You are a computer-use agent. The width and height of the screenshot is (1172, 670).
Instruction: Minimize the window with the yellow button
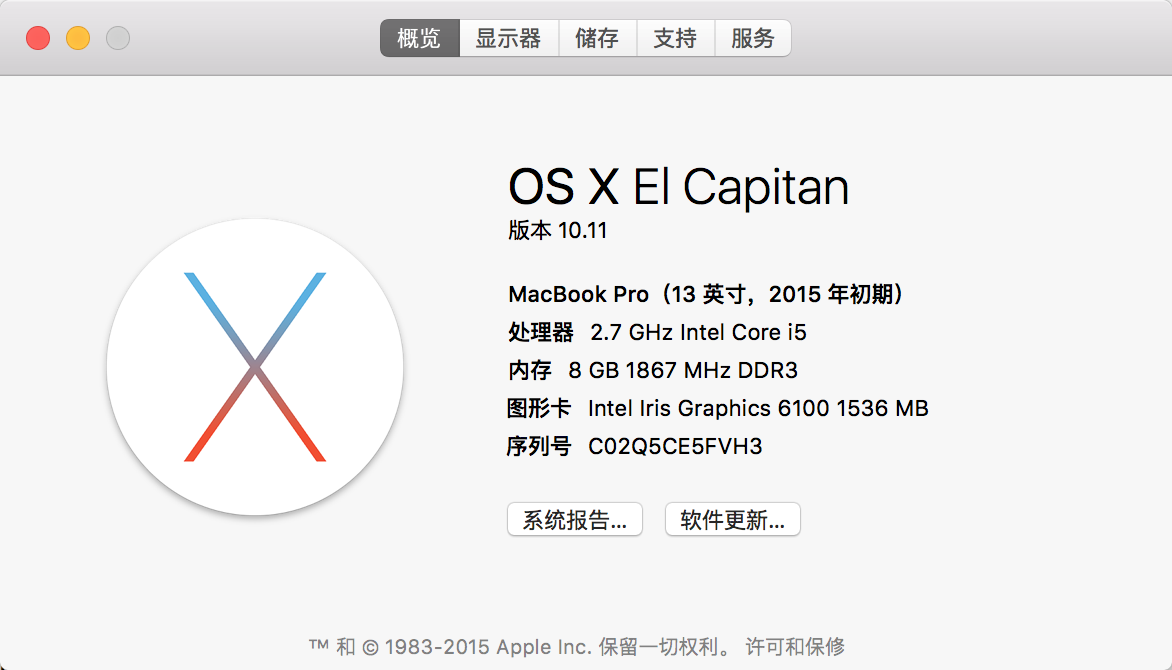(78, 39)
